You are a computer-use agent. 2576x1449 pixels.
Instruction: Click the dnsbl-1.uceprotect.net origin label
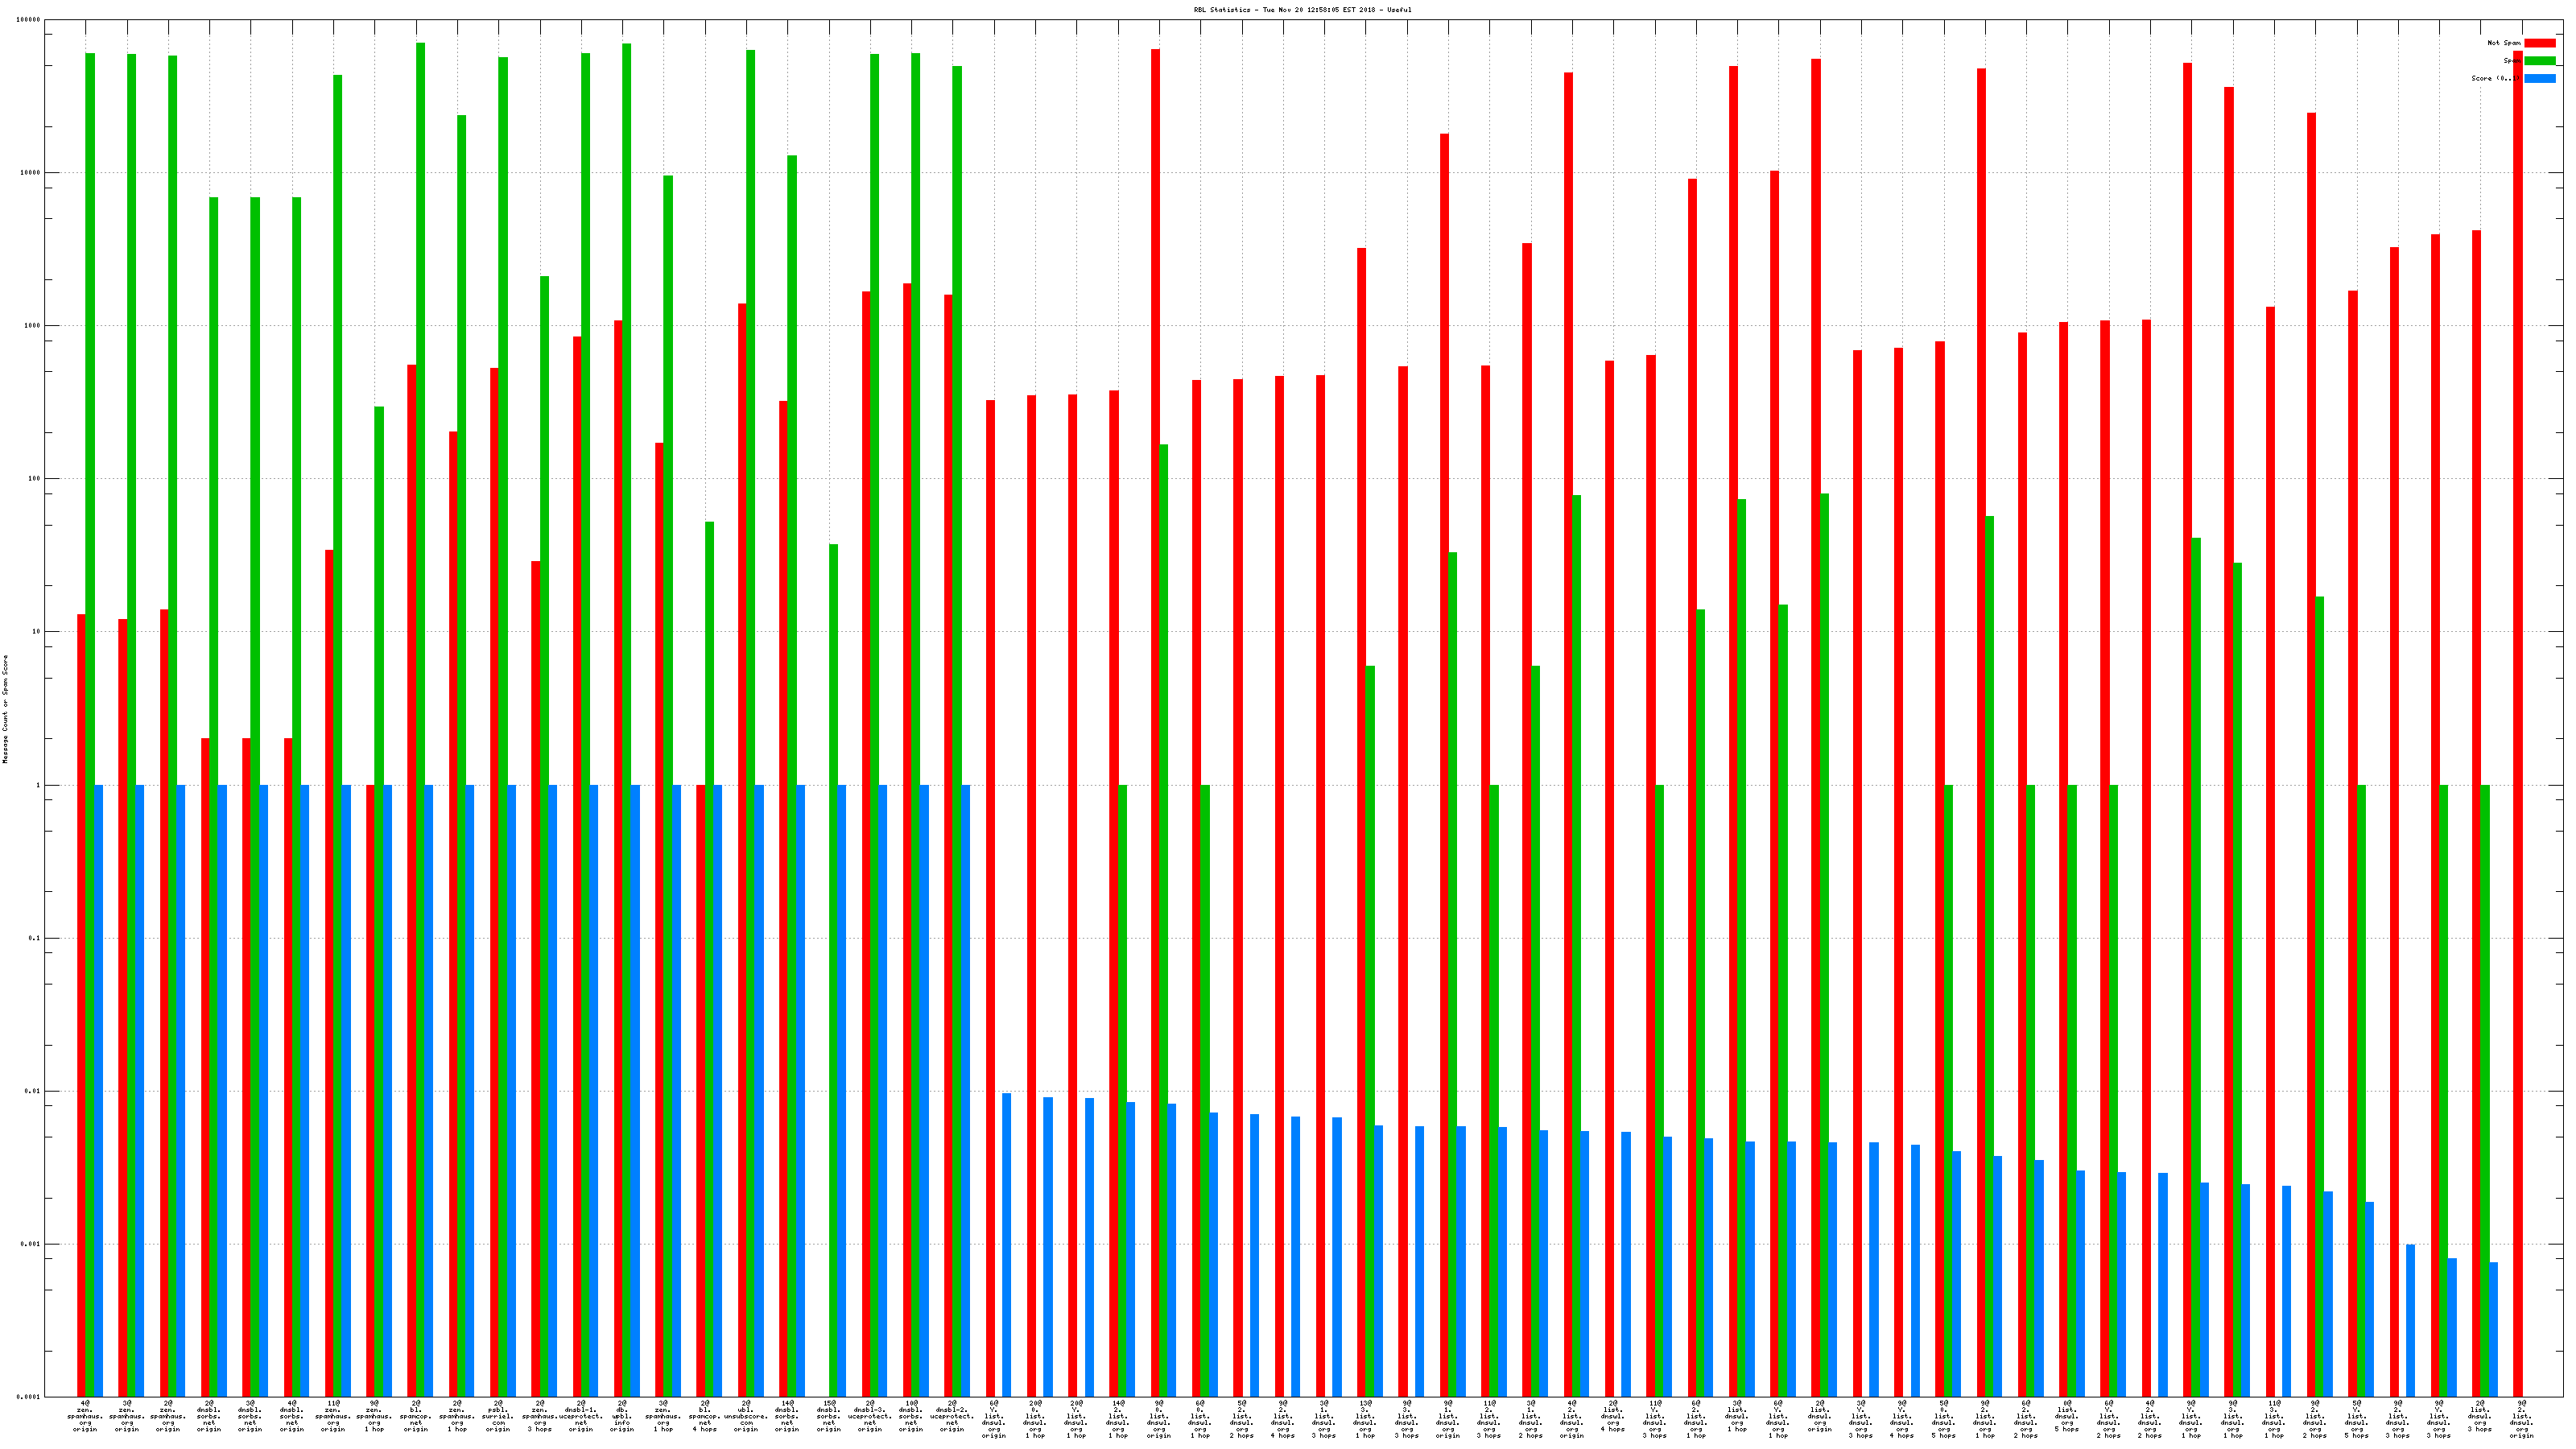[581, 1415]
